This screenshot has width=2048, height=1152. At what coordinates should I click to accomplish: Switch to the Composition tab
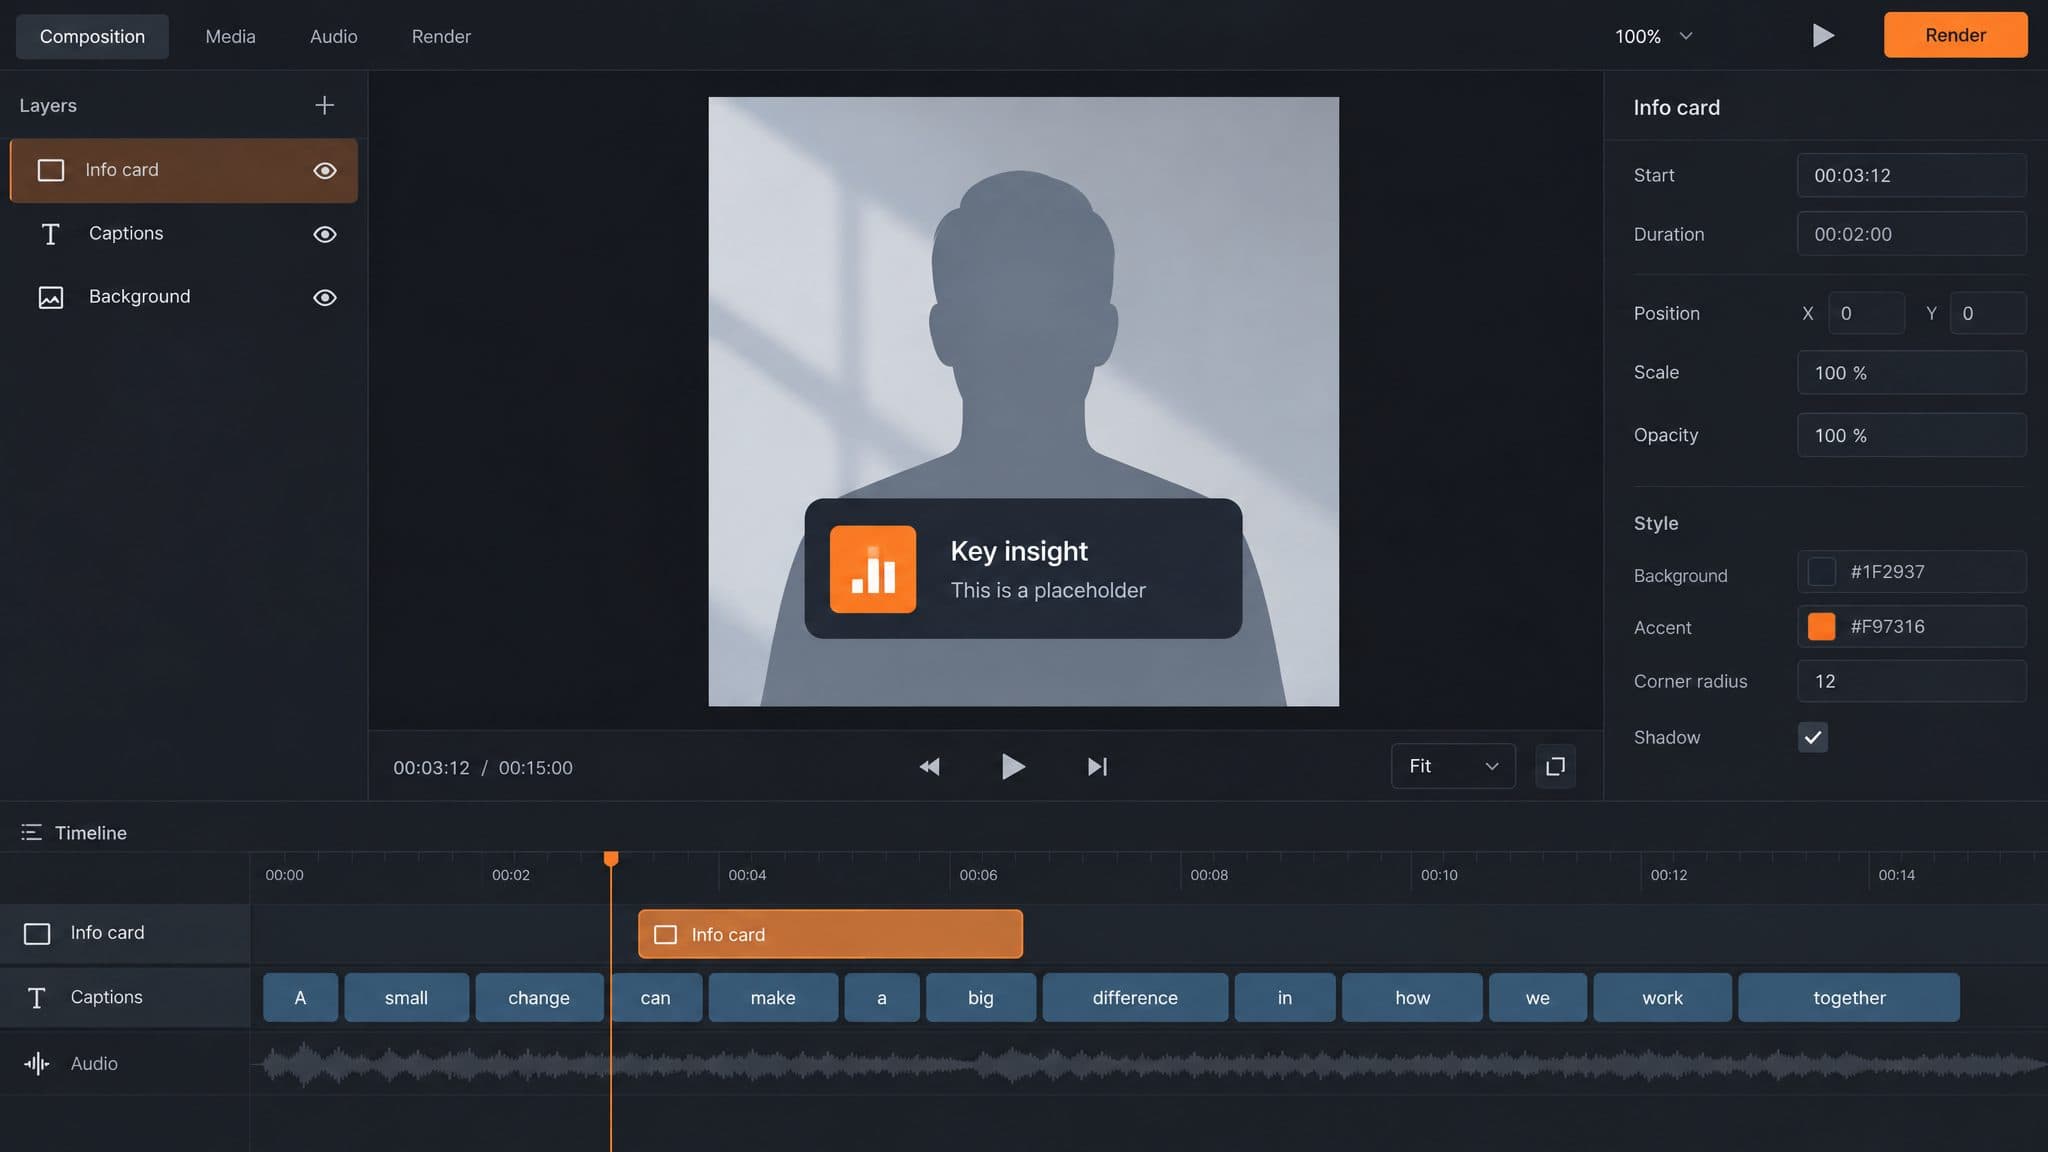[92, 36]
